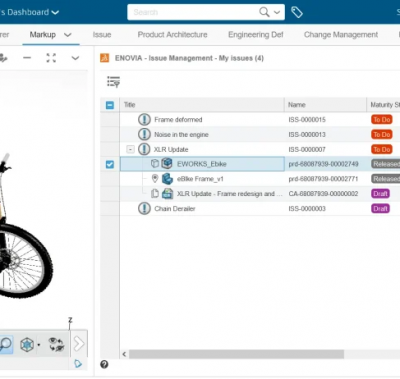The height and width of the screenshot is (379, 400).
Task: Maximize the 3D viewer widget
Action: [51, 58]
